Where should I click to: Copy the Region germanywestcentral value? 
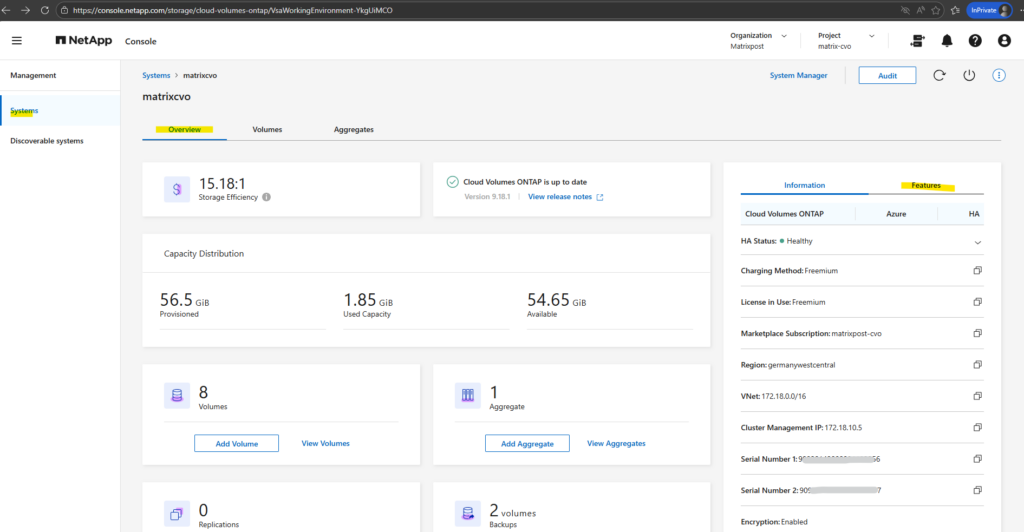977,365
